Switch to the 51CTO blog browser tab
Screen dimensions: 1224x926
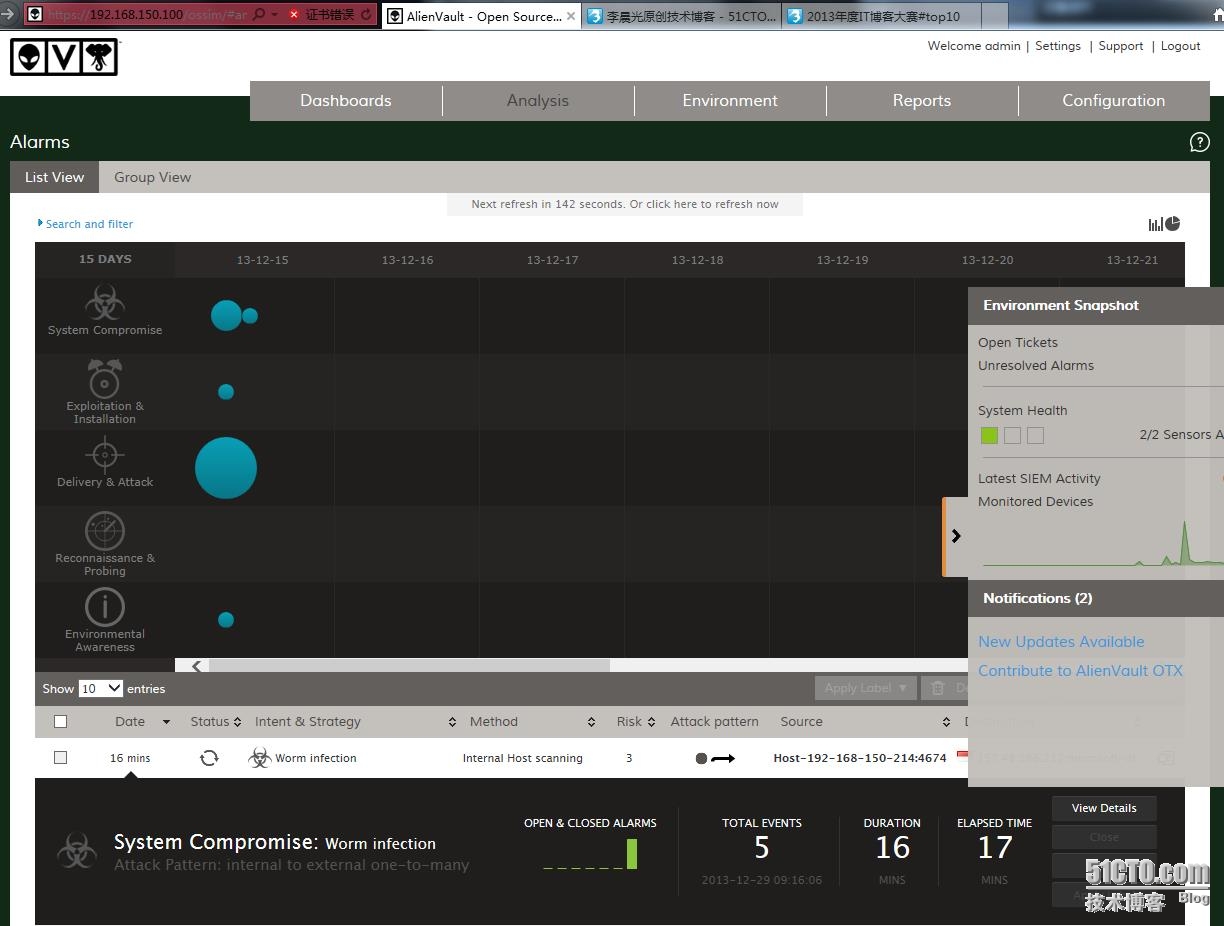(x=682, y=16)
